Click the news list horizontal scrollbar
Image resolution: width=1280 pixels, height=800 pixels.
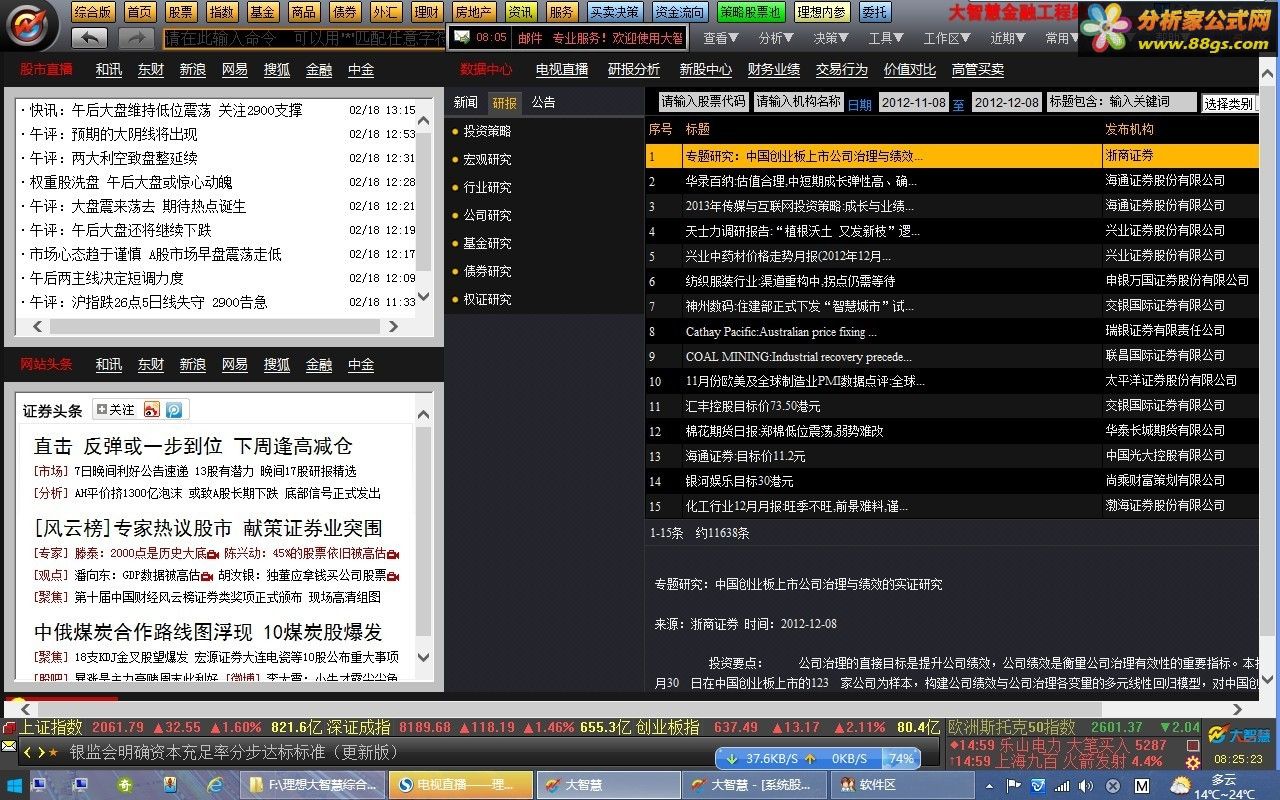coord(216,326)
